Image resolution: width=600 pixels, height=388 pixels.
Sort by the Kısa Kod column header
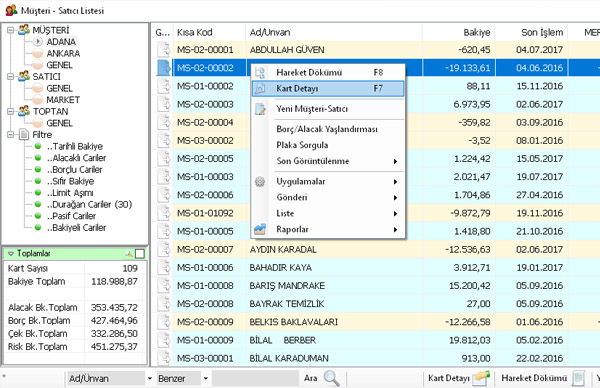point(209,33)
